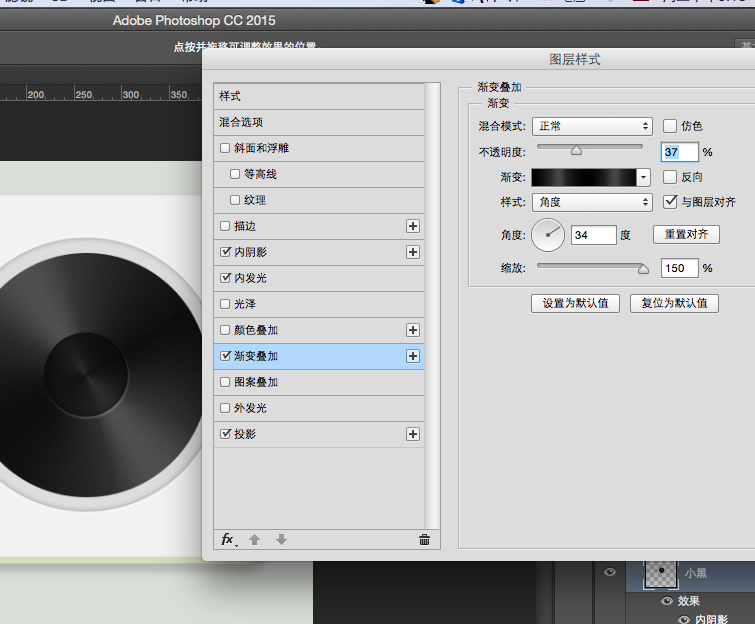Image resolution: width=755 pixels, height=624 pixels.
Task: Open the gradient picker dropdown arrow
Action: [643, 177]
